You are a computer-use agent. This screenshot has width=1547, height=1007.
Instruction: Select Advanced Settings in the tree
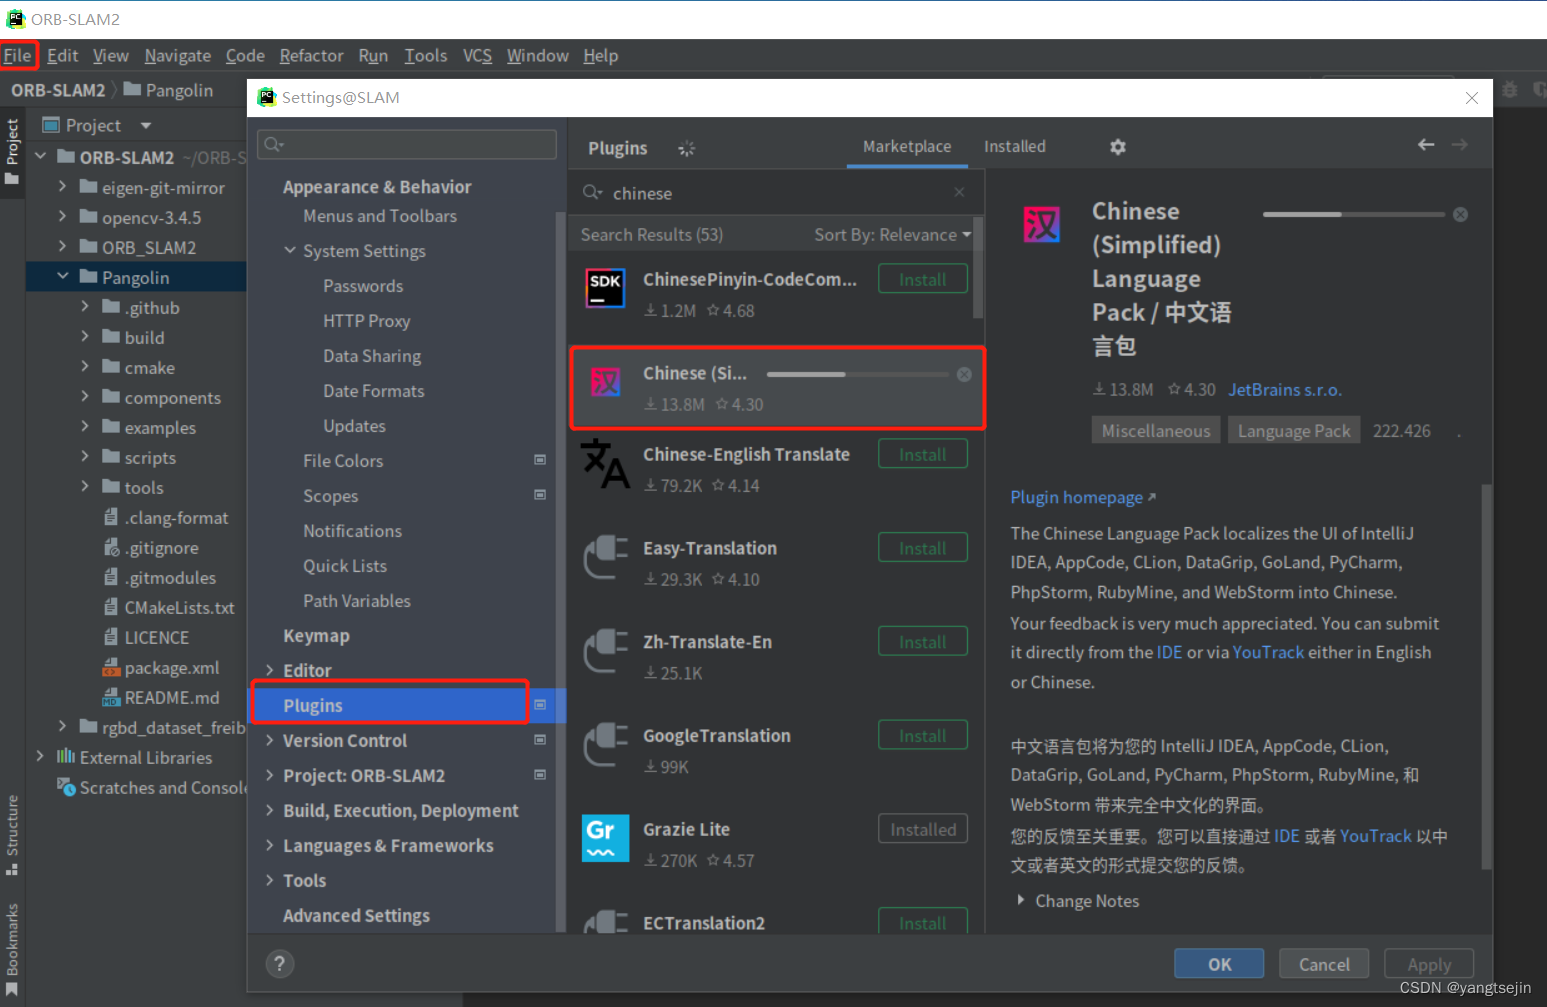(356, 915)
